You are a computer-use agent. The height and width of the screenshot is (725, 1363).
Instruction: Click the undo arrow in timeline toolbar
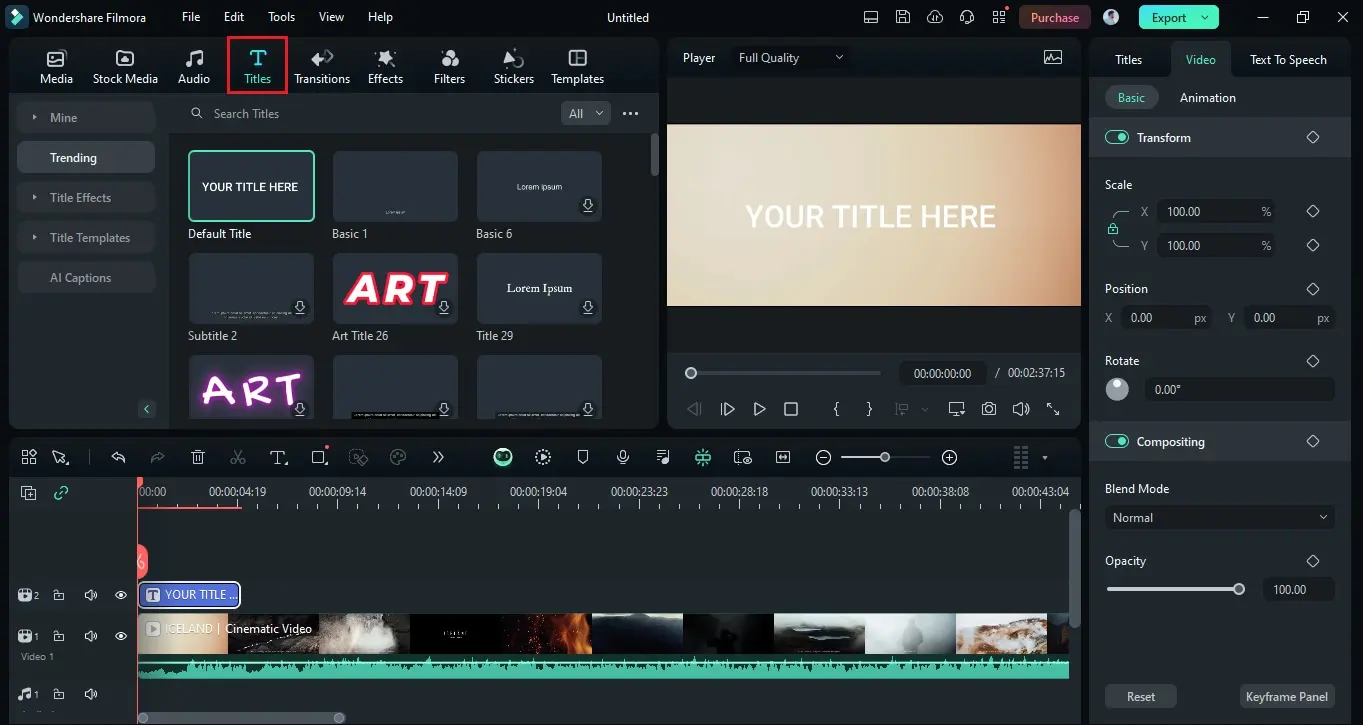pos(118,457)
